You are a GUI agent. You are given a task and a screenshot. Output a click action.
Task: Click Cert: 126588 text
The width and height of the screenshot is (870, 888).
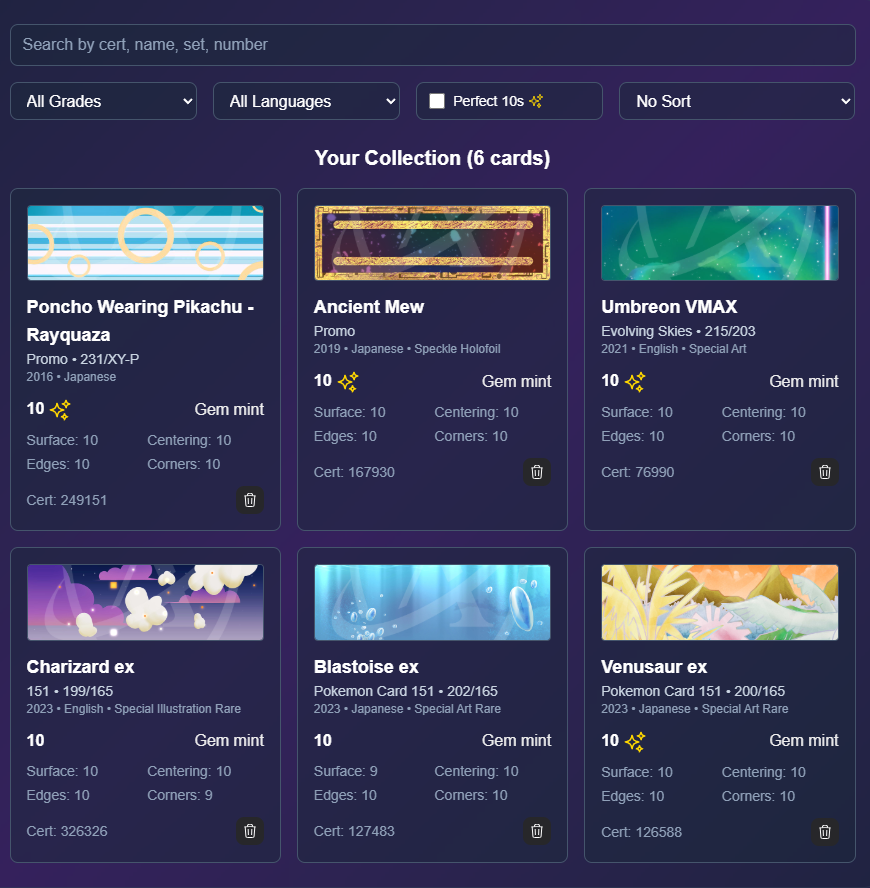[x=641, y=832]
